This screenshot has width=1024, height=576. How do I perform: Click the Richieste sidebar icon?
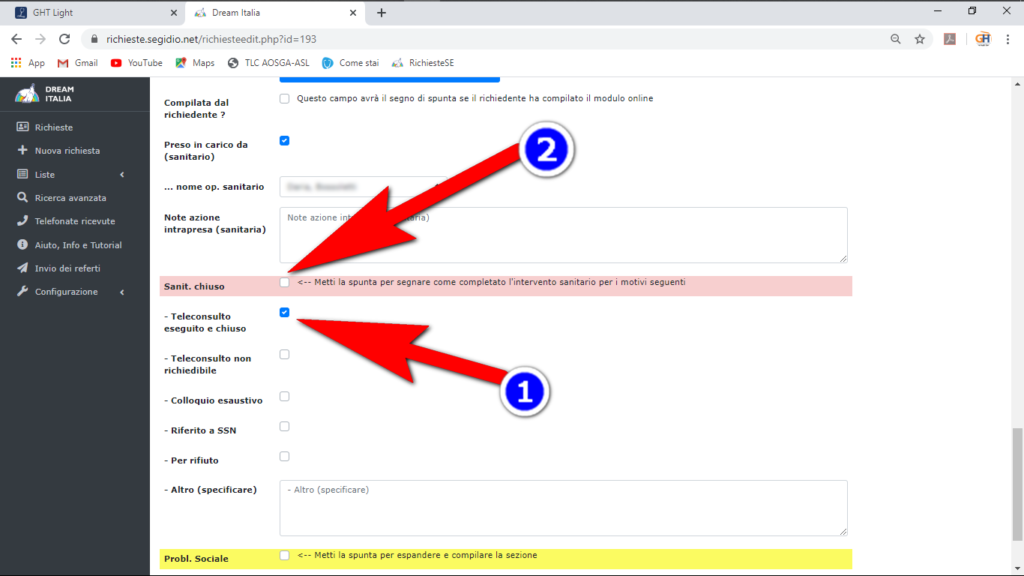point(22,128)
